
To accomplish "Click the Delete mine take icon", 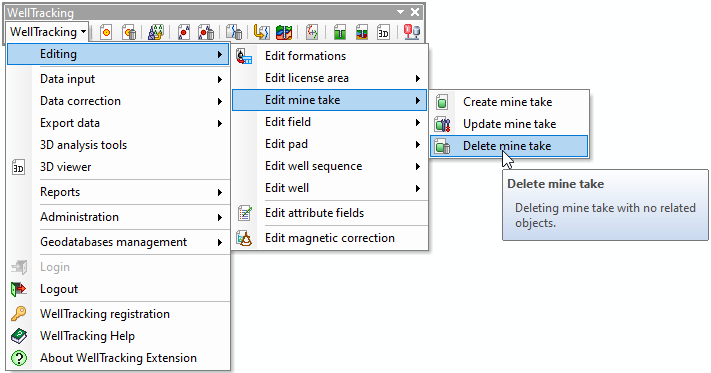I will point(443,146).
